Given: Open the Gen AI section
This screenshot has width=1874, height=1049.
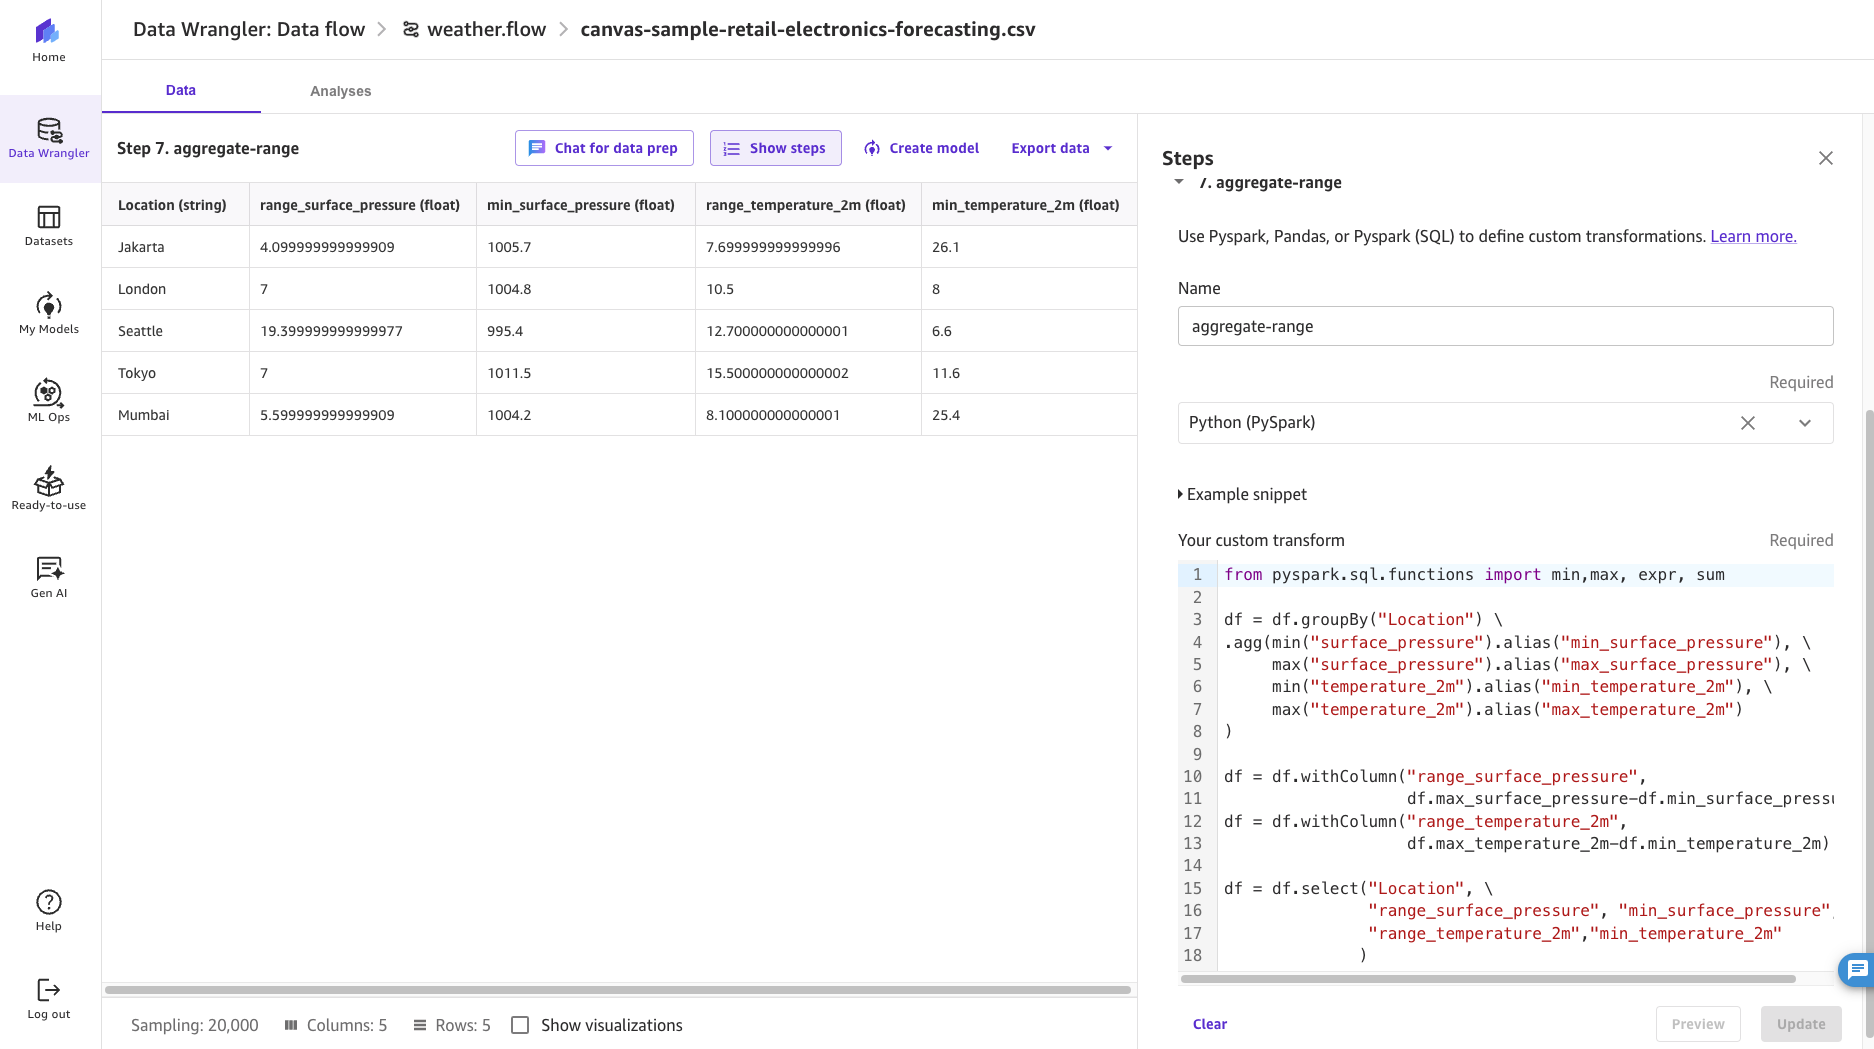Looking at the screenshot, I should 48,577.
